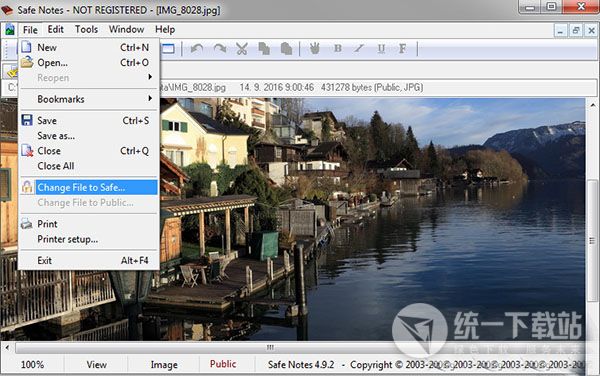
Task: Toggle Bold formatting button
Action: tap(338, 49)
